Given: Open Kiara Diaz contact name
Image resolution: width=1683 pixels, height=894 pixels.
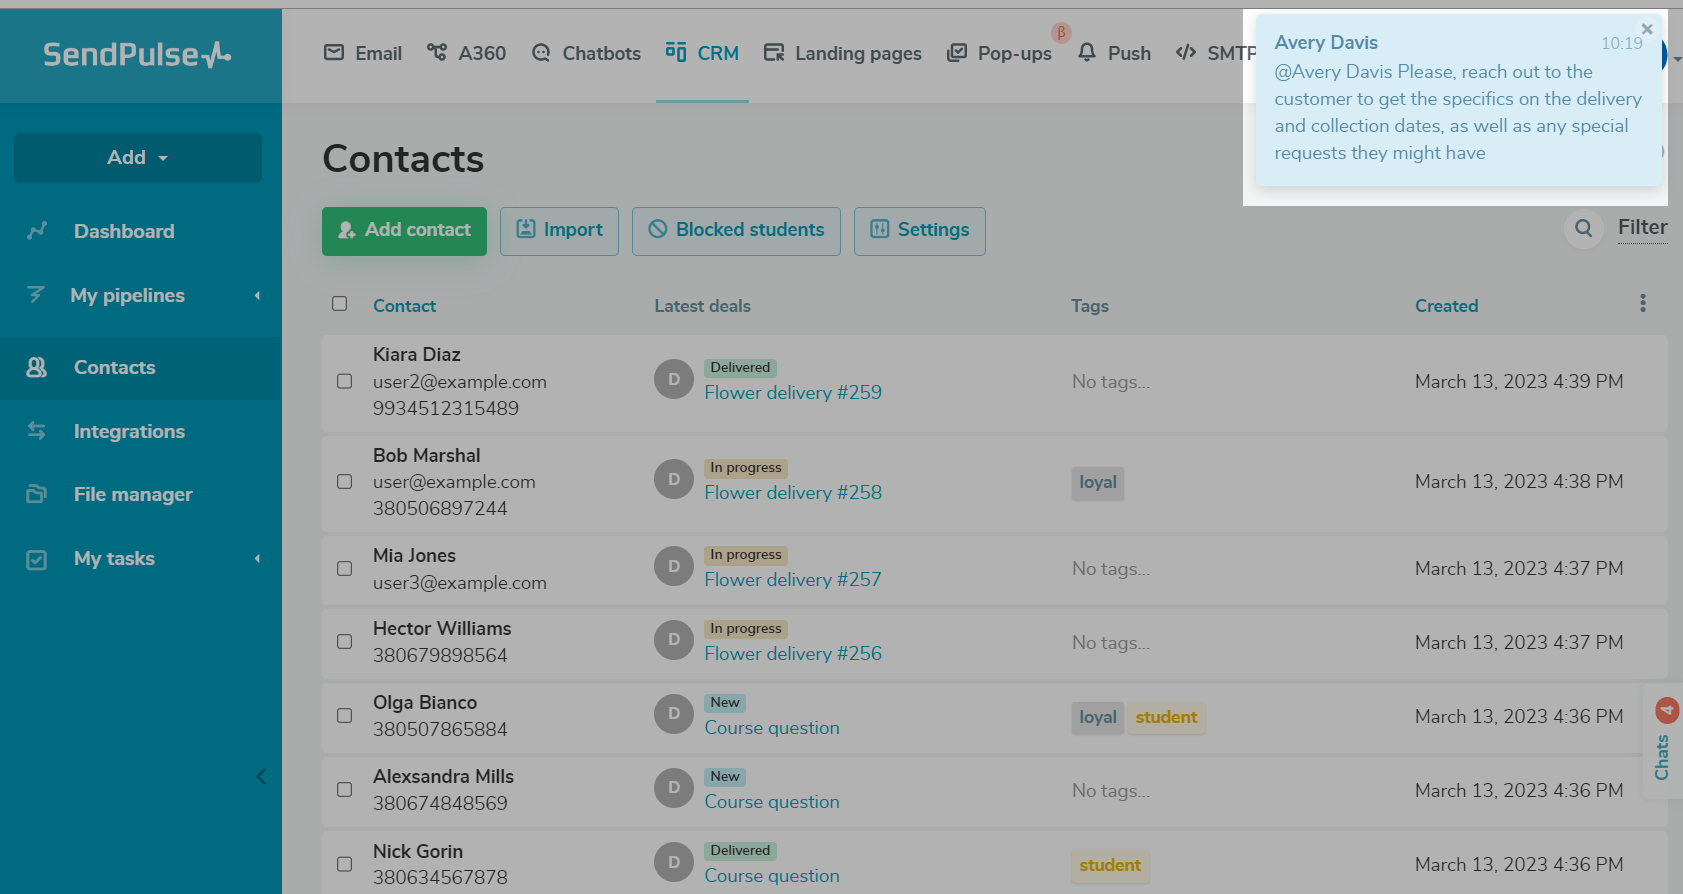Looking at the screenshot, I should [x=417, y=355].
